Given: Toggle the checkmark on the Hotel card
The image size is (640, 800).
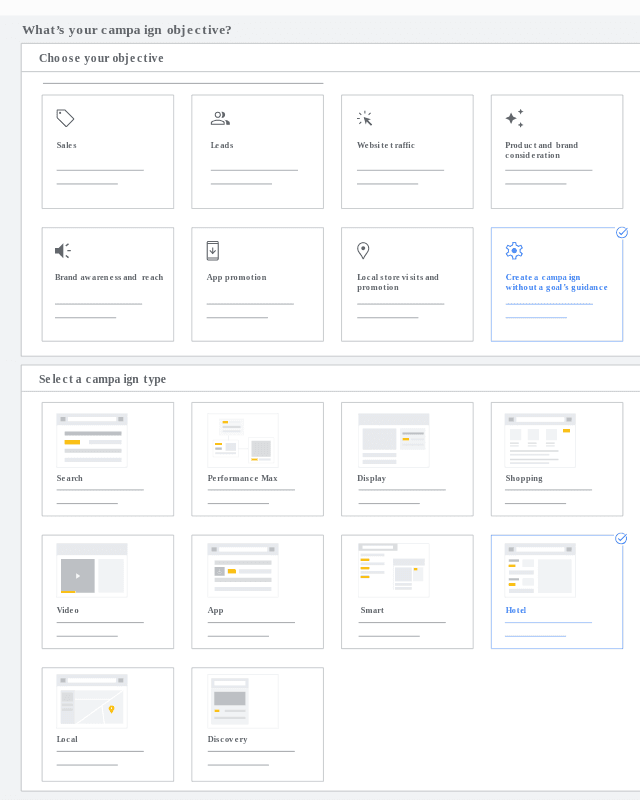Looking at the screenshot, I should tap(621, 538).
